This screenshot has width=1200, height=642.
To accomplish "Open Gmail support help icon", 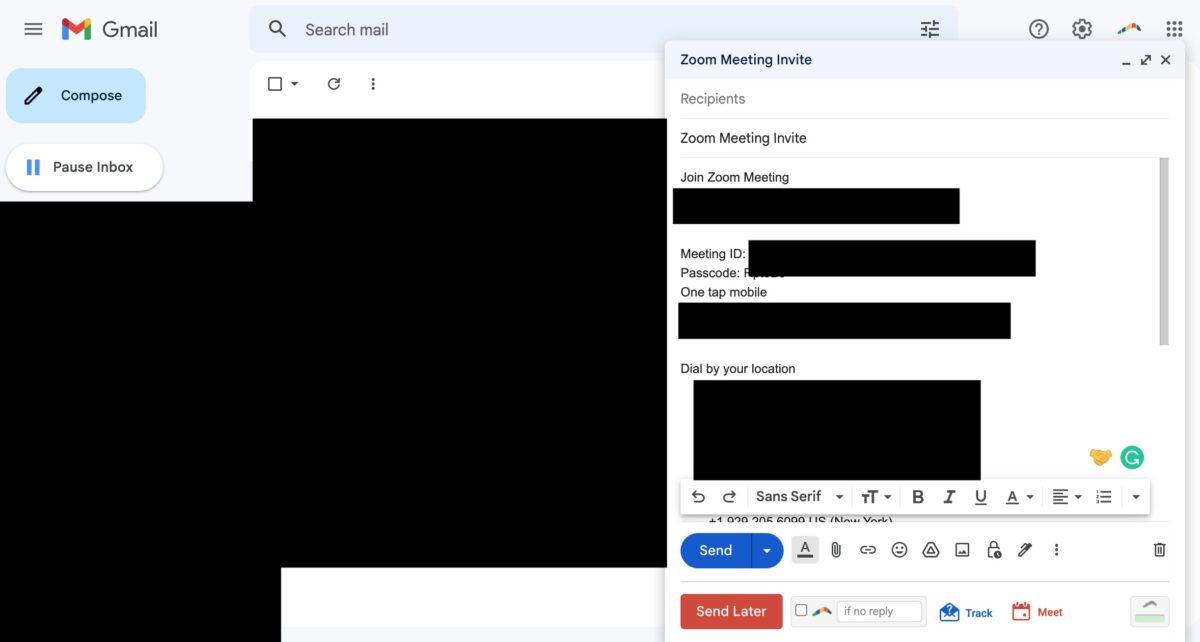I will [1039, 29].
